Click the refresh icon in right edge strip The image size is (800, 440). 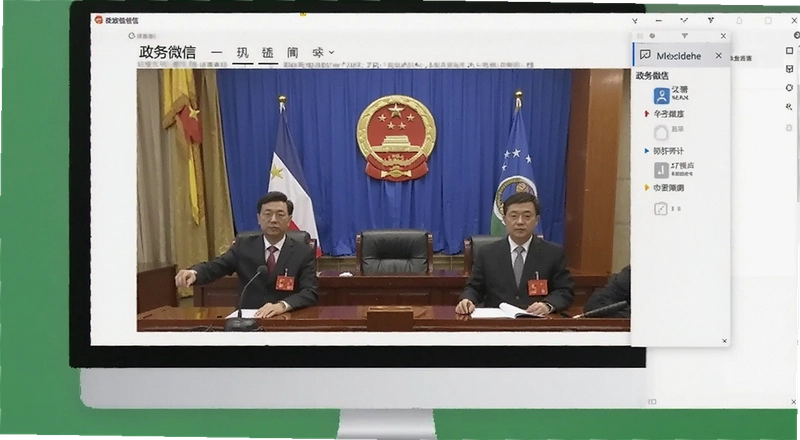pos(790,88)
